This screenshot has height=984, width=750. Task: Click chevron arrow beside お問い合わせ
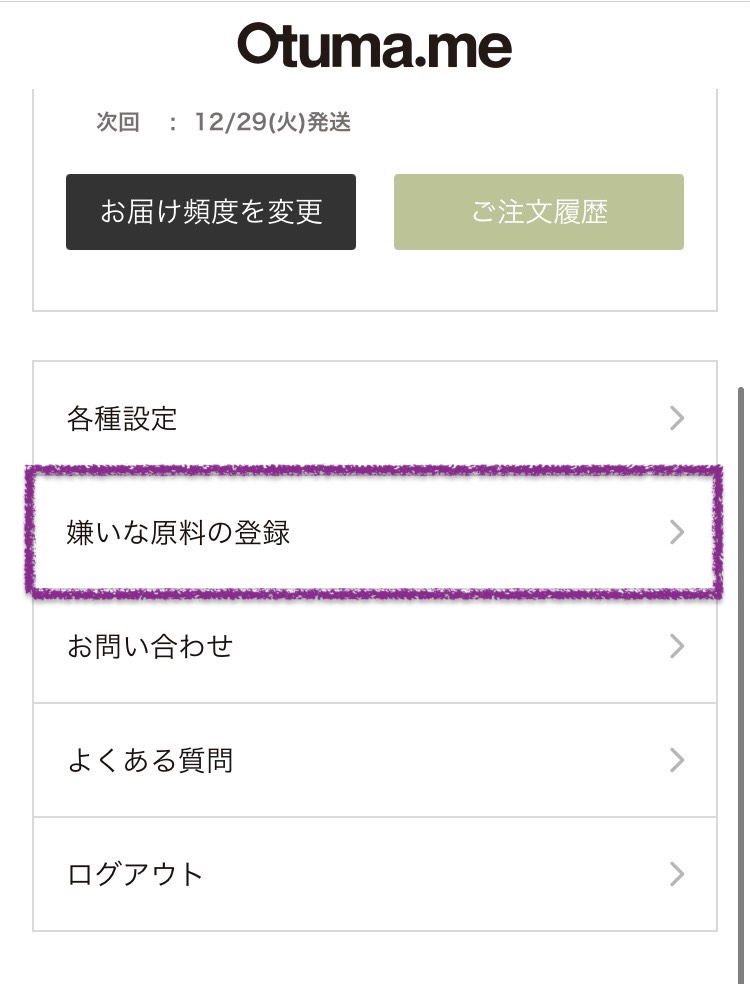(677, 646)
